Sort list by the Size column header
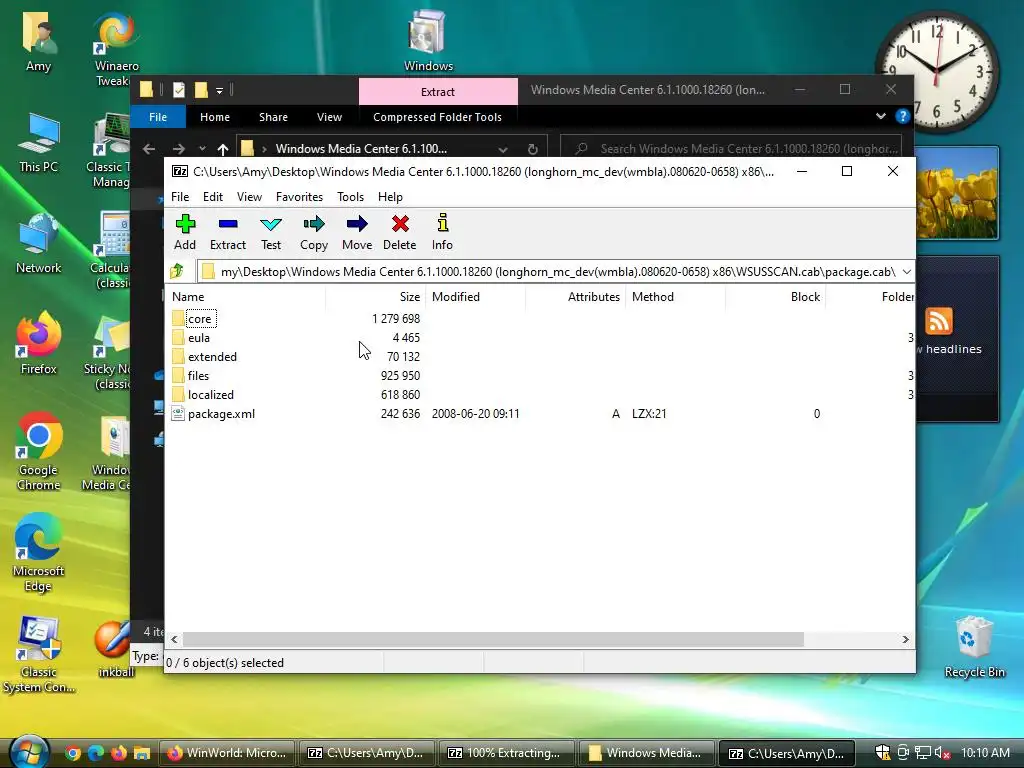The width and height of the screenshot is (1024, 768). point(376,296)
